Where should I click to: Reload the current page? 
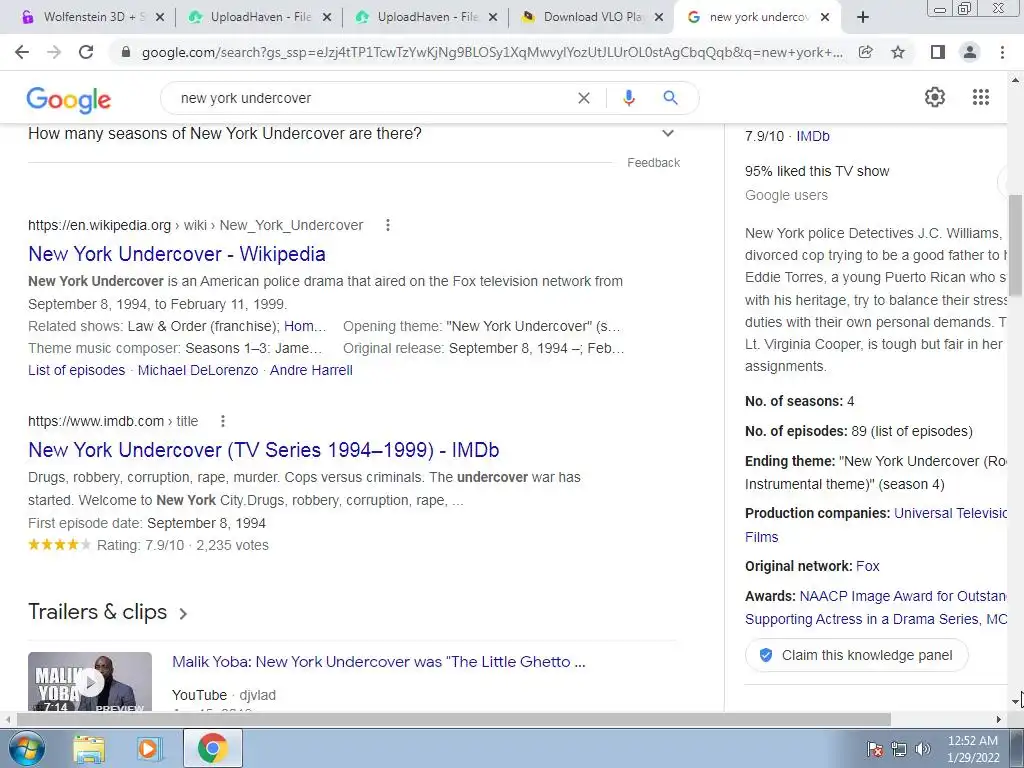click(x=86, y=52)
